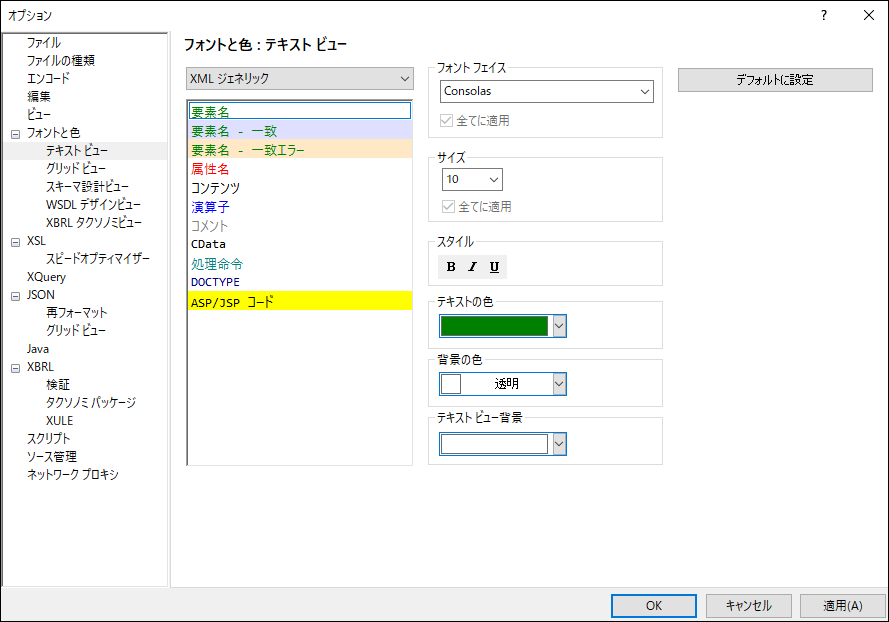Click the OK button
This screenshot has width=889, height=622.
pyautogui.click(x=654, y=605)
